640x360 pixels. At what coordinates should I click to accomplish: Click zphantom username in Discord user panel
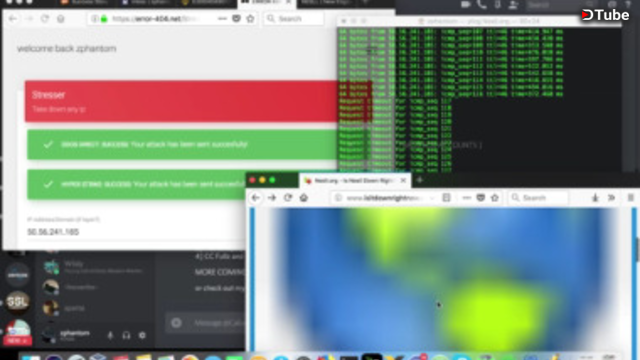pos(75,333)
